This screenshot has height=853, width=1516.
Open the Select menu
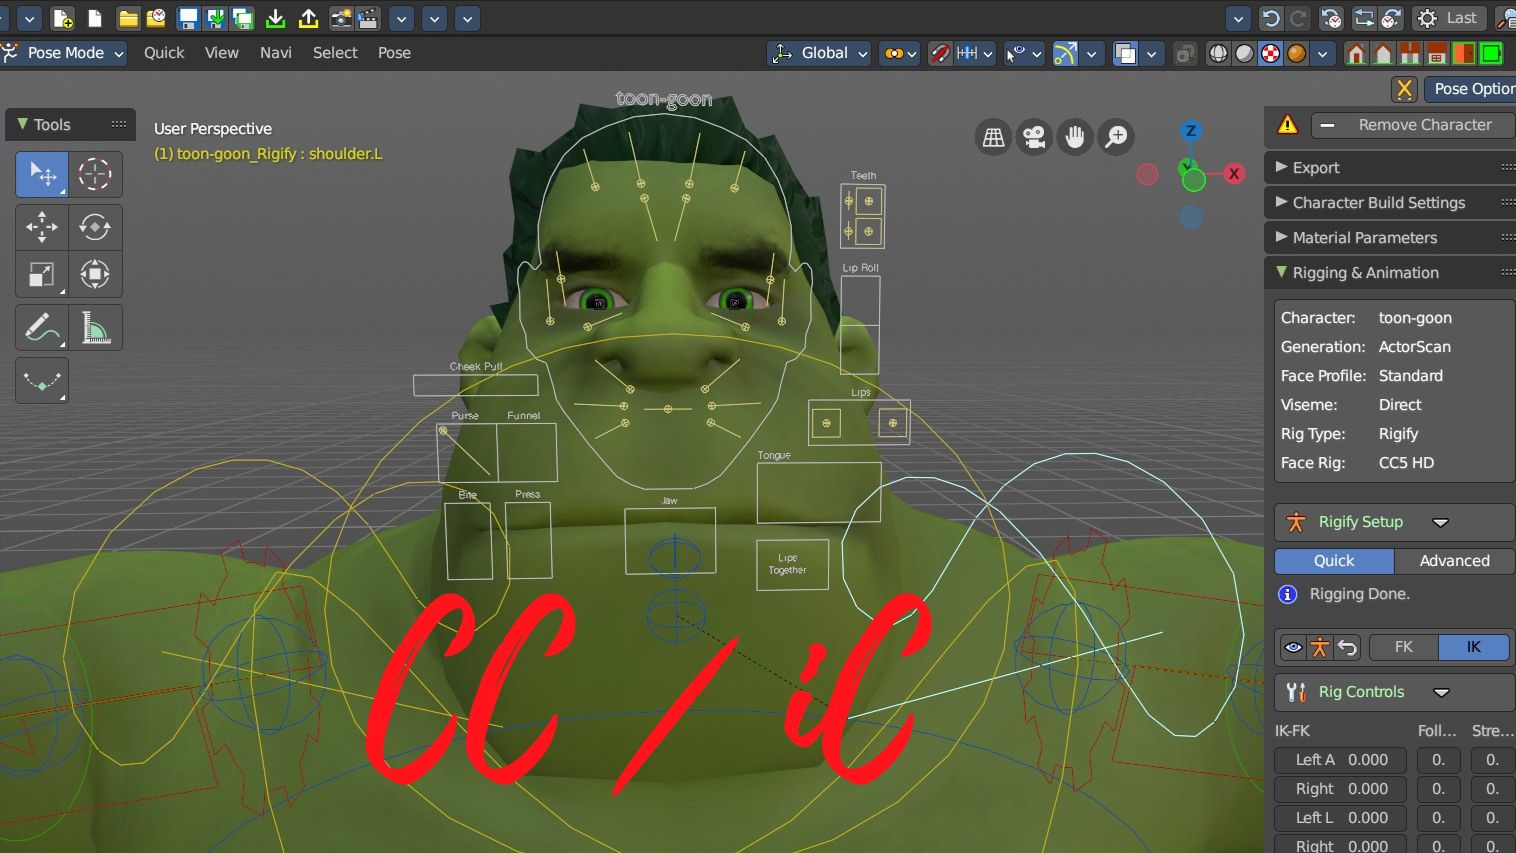[335, 53]
